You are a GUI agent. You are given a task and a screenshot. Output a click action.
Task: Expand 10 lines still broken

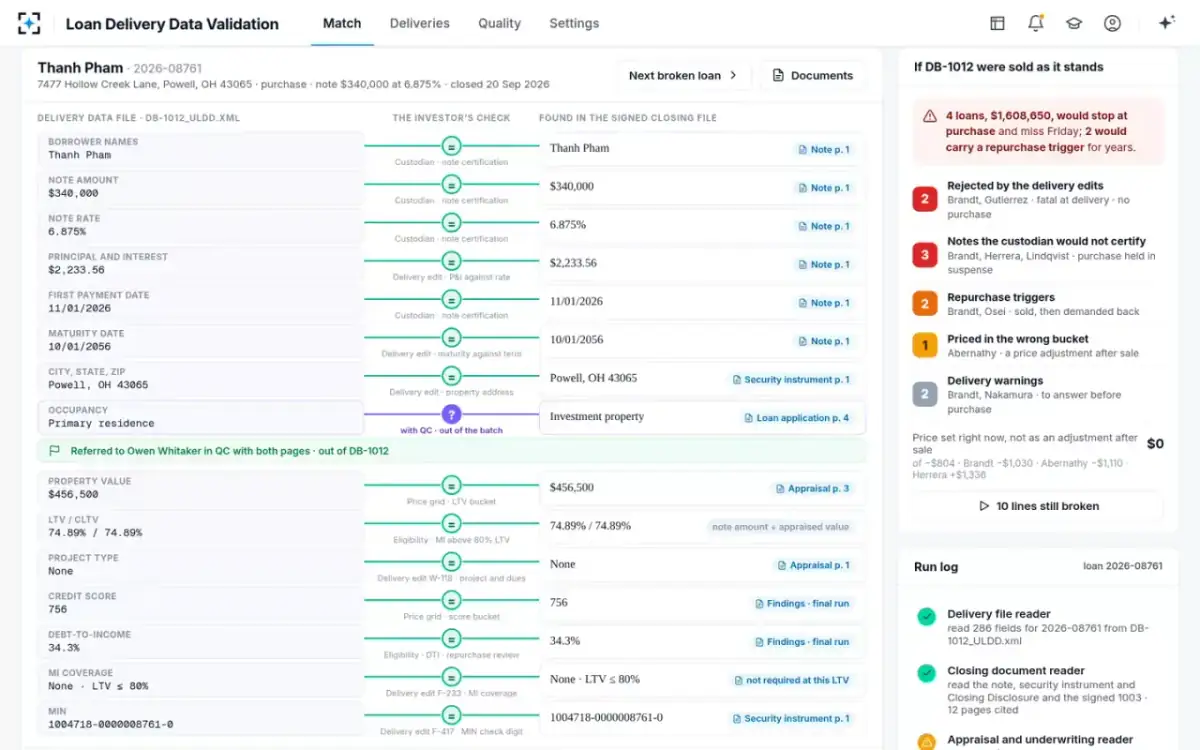[1038, 506]
